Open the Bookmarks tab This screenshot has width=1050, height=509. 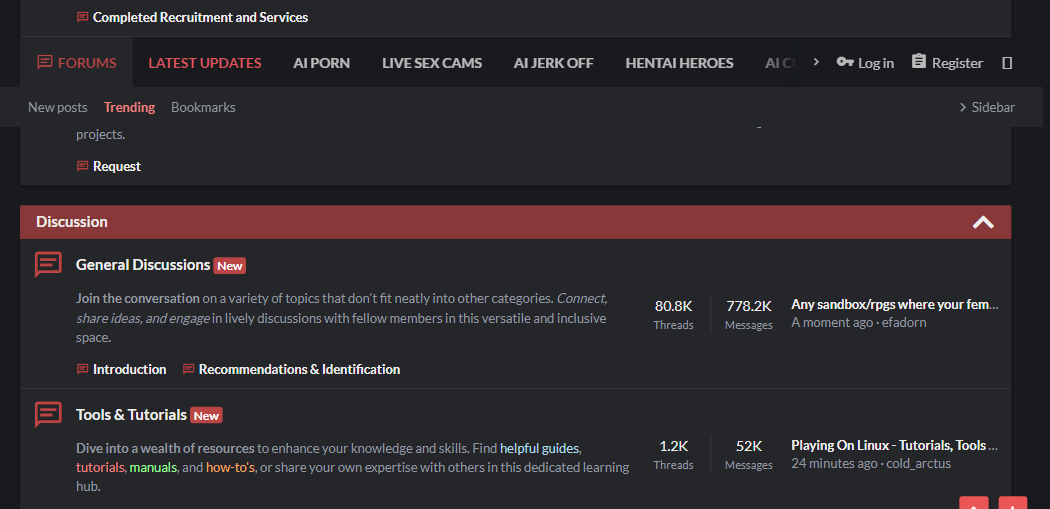(203, 107)
